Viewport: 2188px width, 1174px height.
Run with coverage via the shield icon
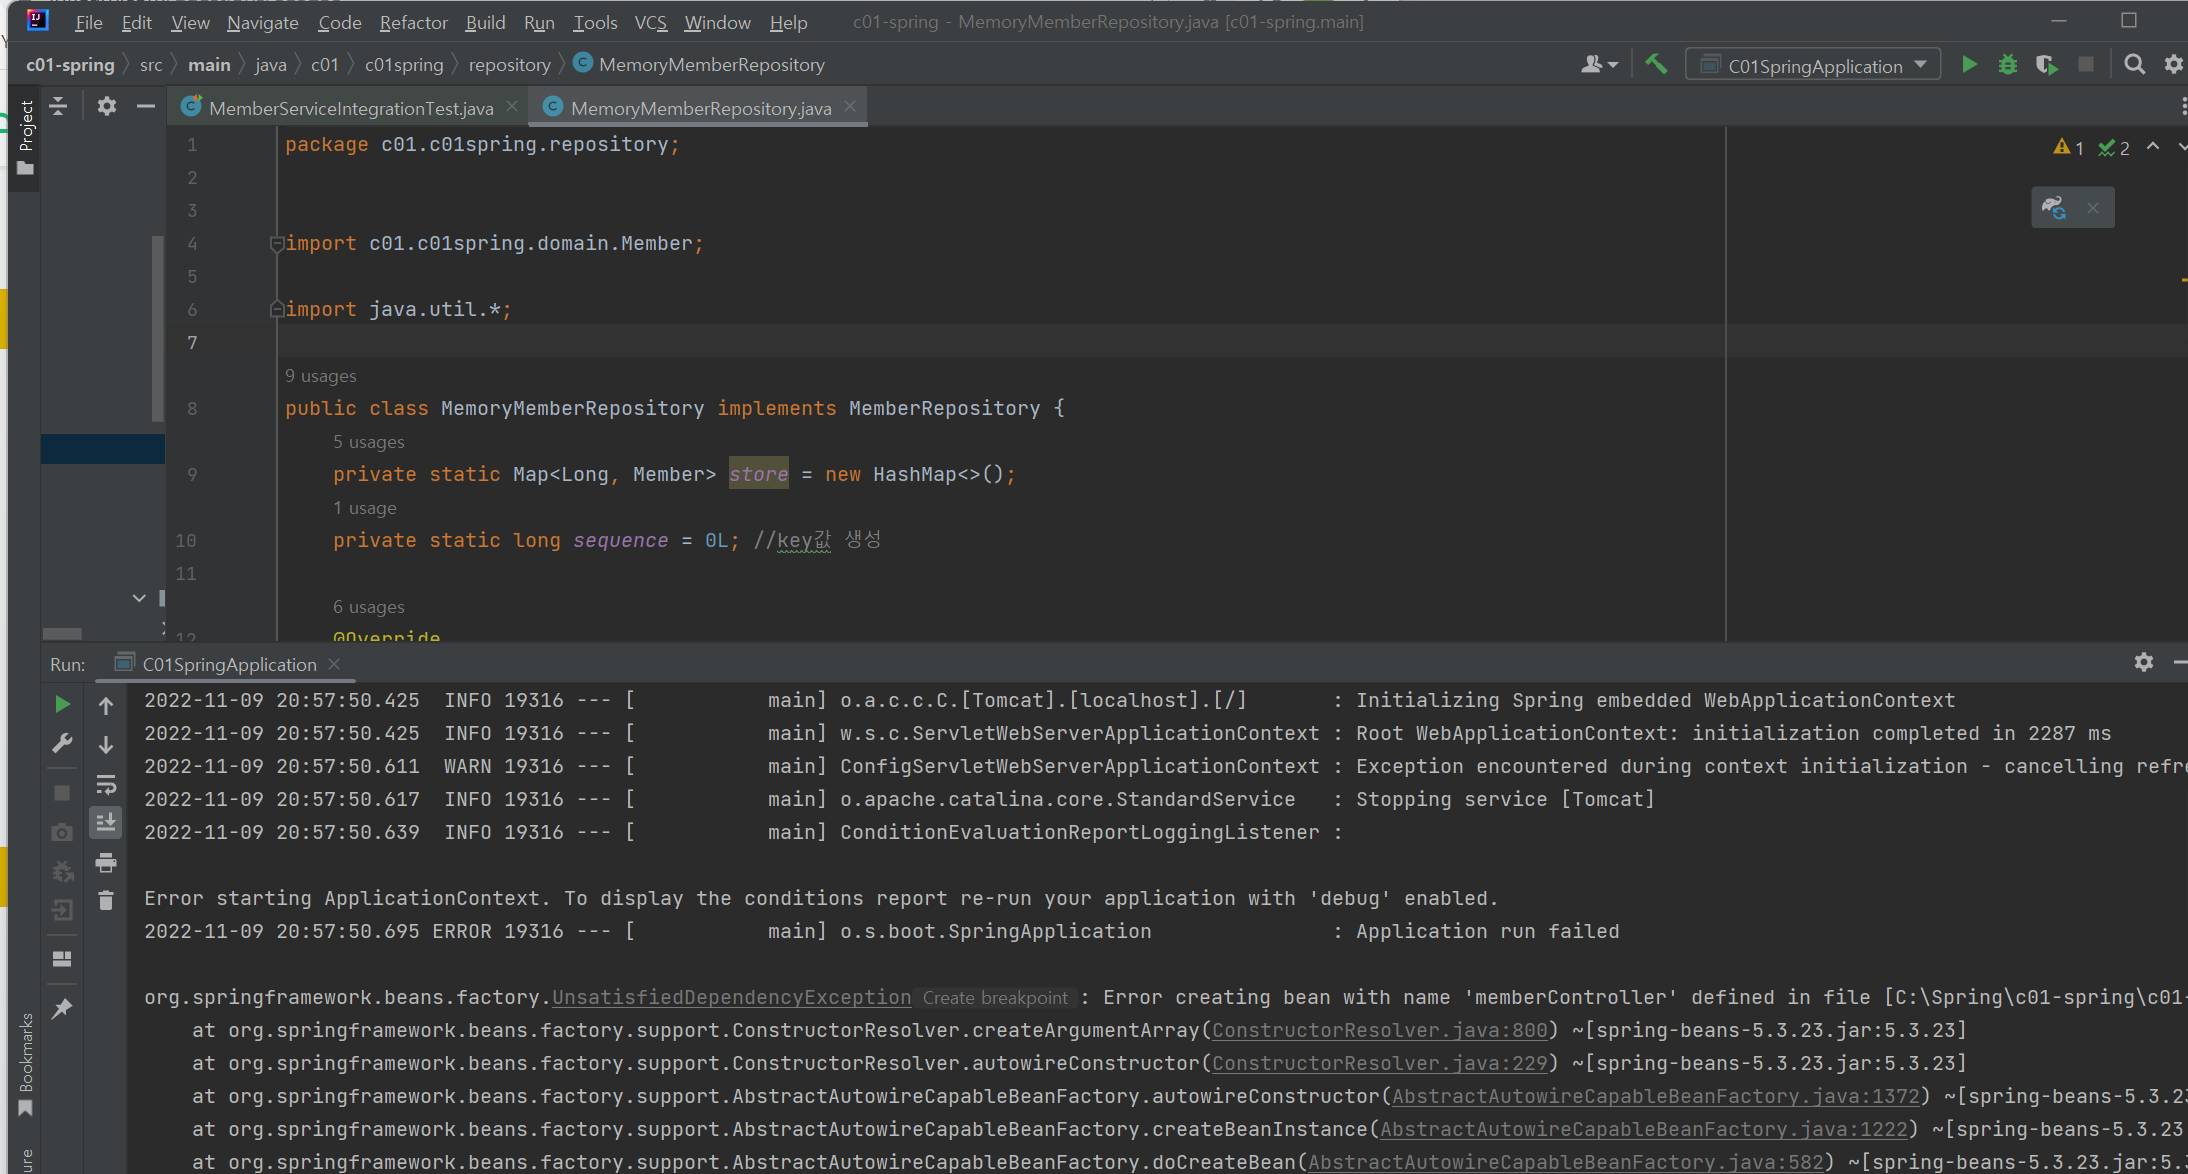2046,65
